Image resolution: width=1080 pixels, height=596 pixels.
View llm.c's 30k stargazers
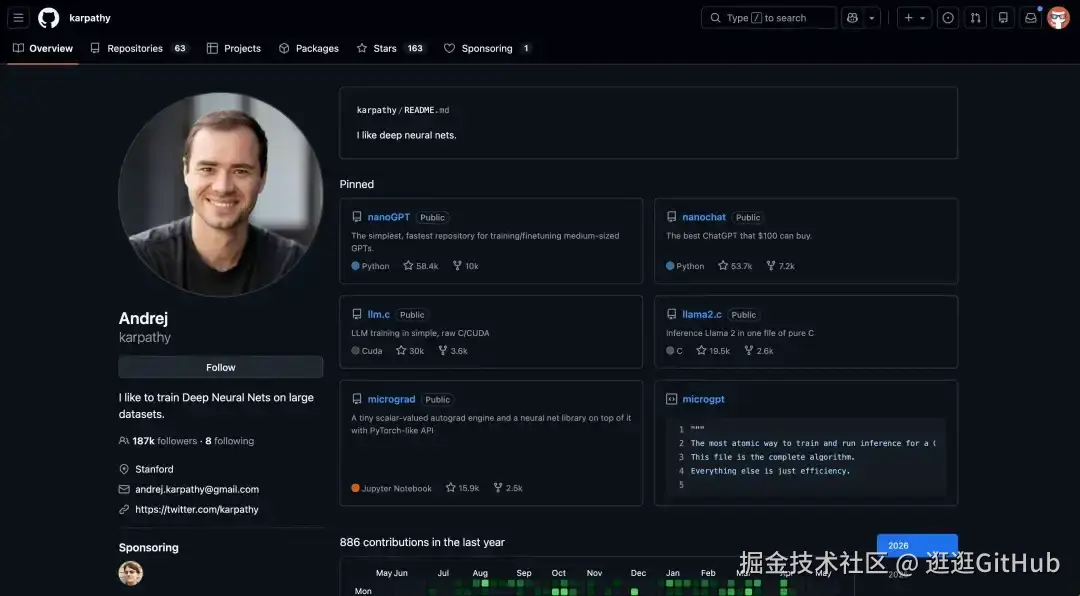[410, 351]
